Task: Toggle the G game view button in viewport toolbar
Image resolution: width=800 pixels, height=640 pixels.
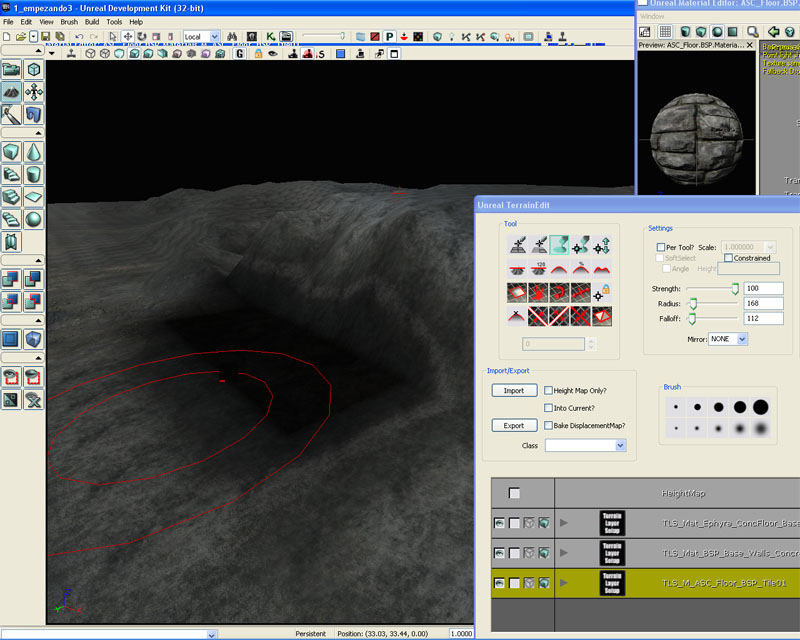Action: pos(240,54)
